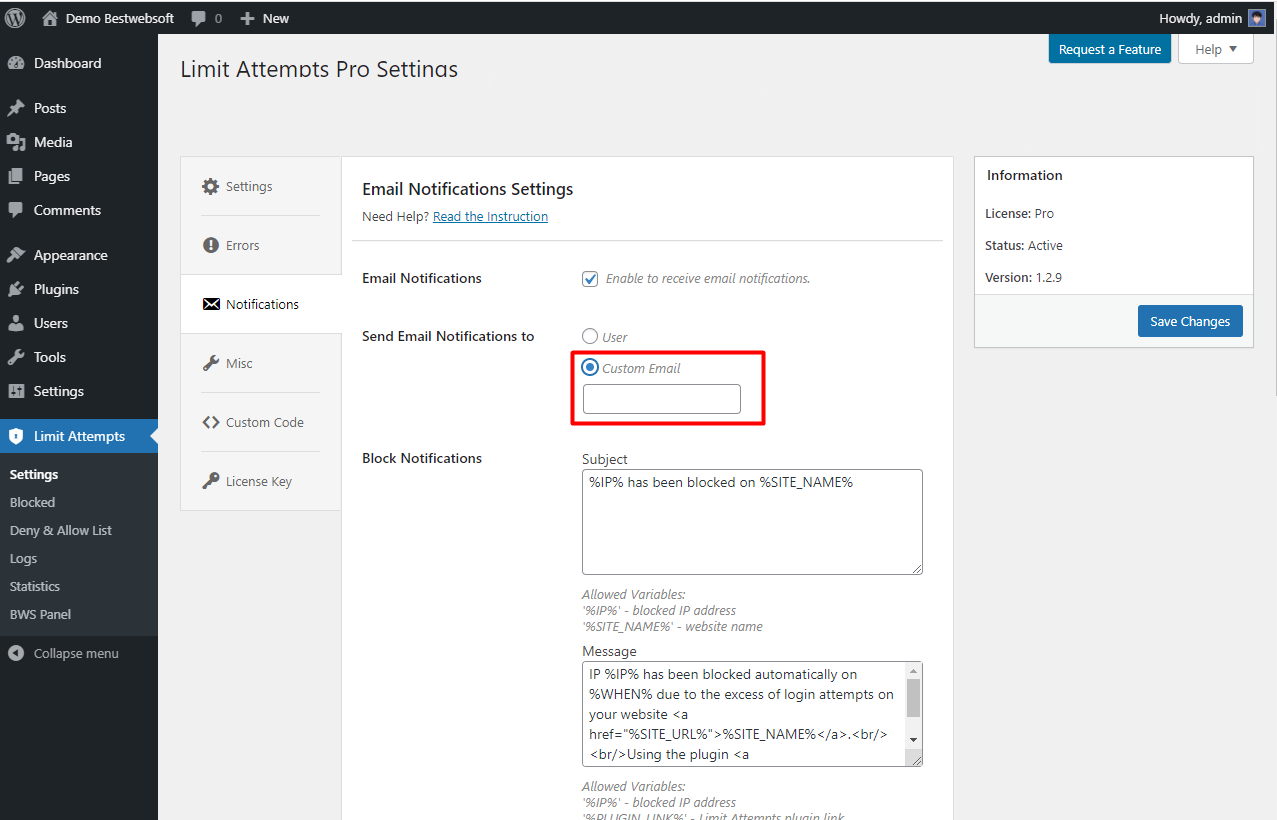Click the WordPress logo icon
This screenshot has width=1277, height=820.
tap(16, 18)
